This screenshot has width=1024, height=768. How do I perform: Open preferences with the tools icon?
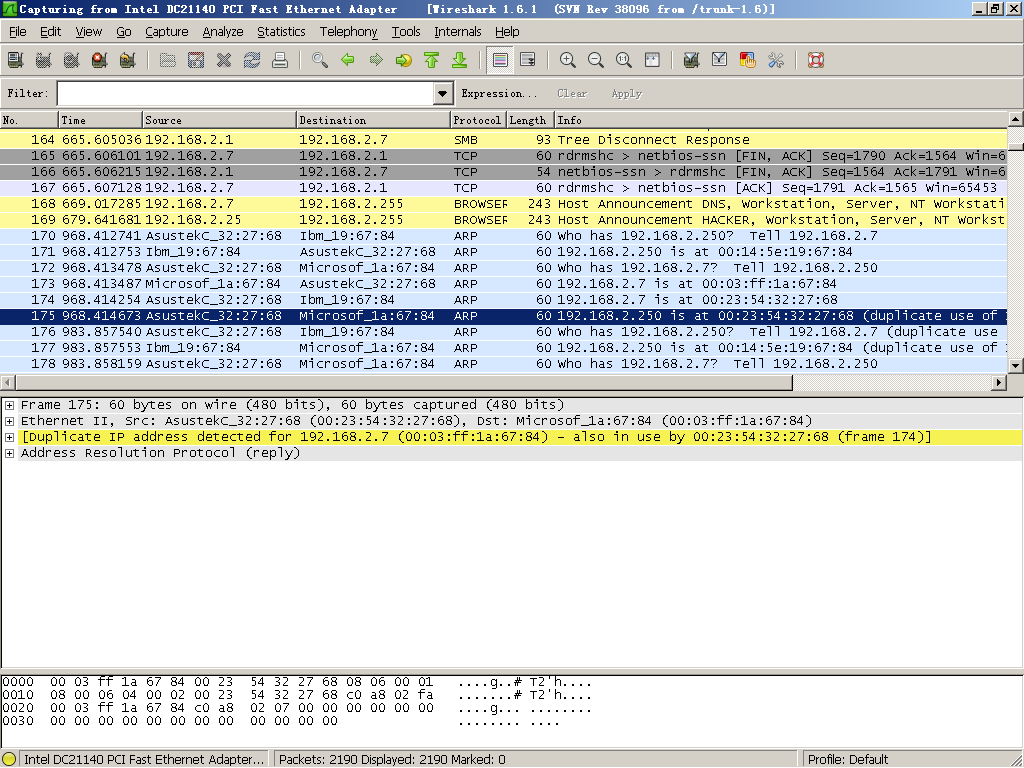(x=776, y=60)
